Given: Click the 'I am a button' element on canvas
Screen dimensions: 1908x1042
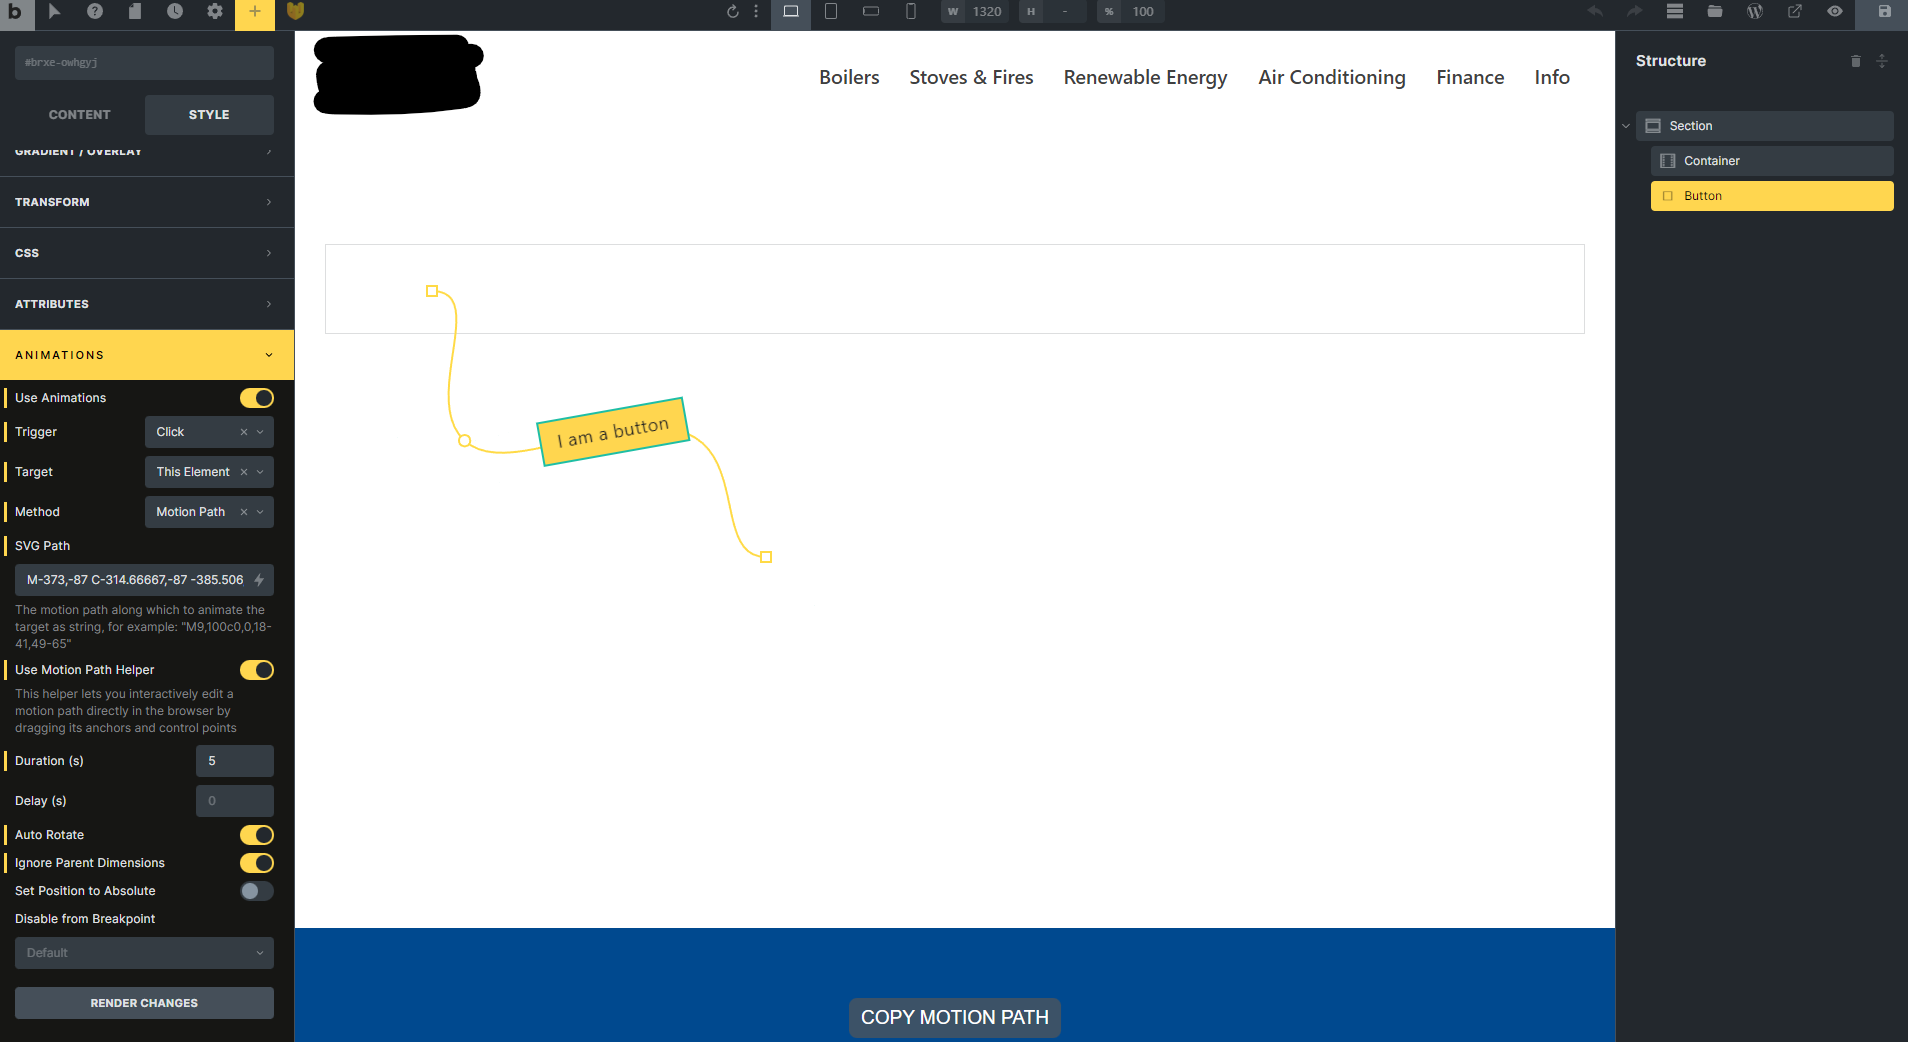Looking at the screenshot, I should [x=613, y=432].
